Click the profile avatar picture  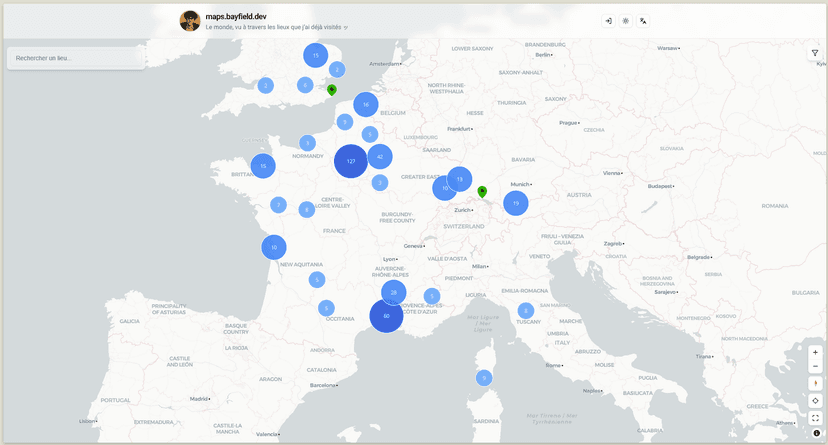190,21
